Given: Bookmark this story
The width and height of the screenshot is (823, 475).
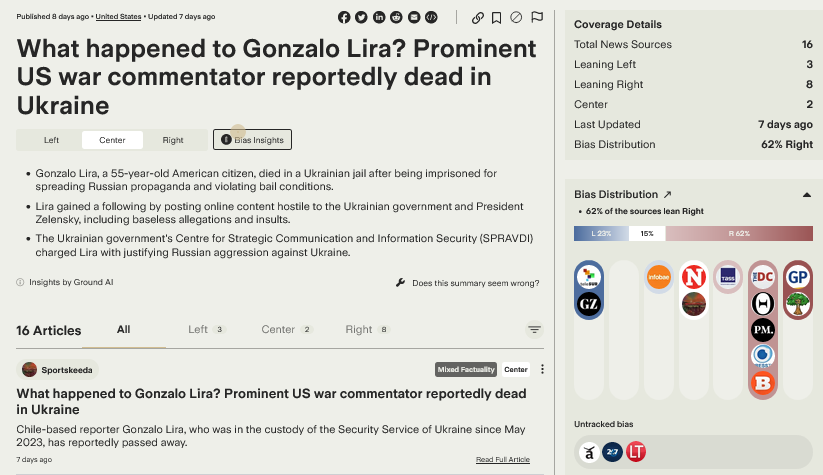Looking at the screenshot, I should (497, 18).
